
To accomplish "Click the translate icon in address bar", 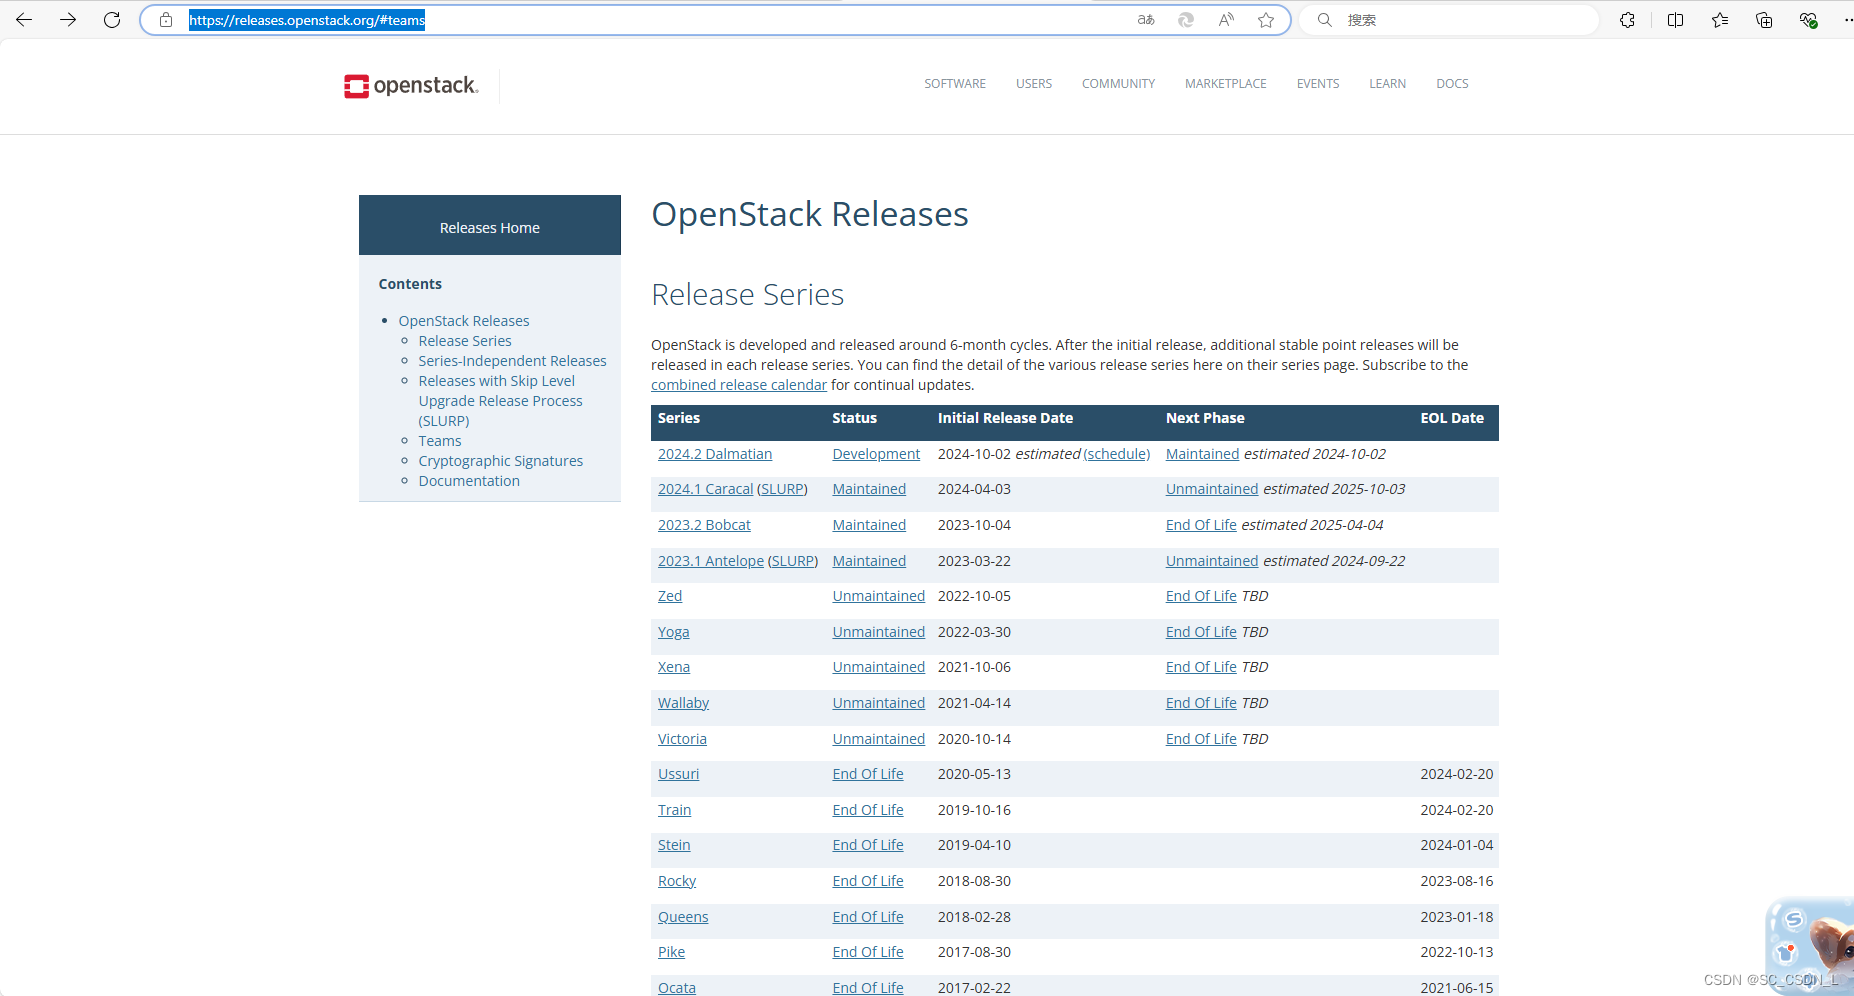I will tap(1146, 20).
